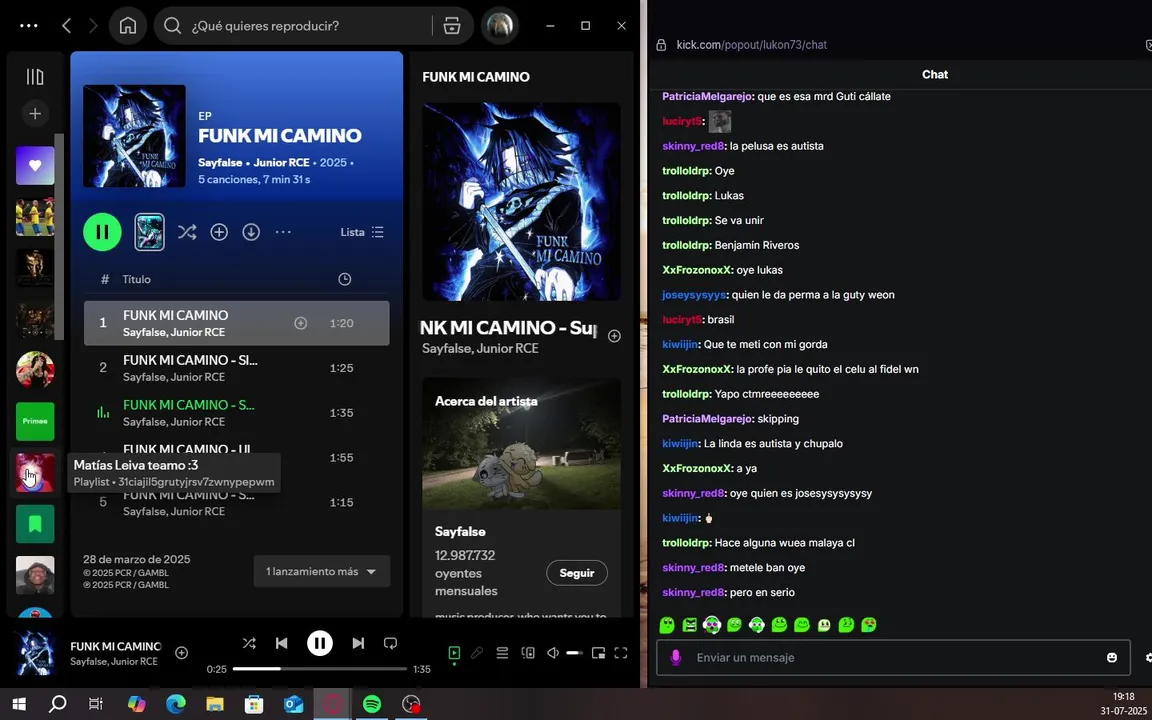Open Spotify from the taskbar
This screenshot has height=720, width=1152.
tap(372, 705)
